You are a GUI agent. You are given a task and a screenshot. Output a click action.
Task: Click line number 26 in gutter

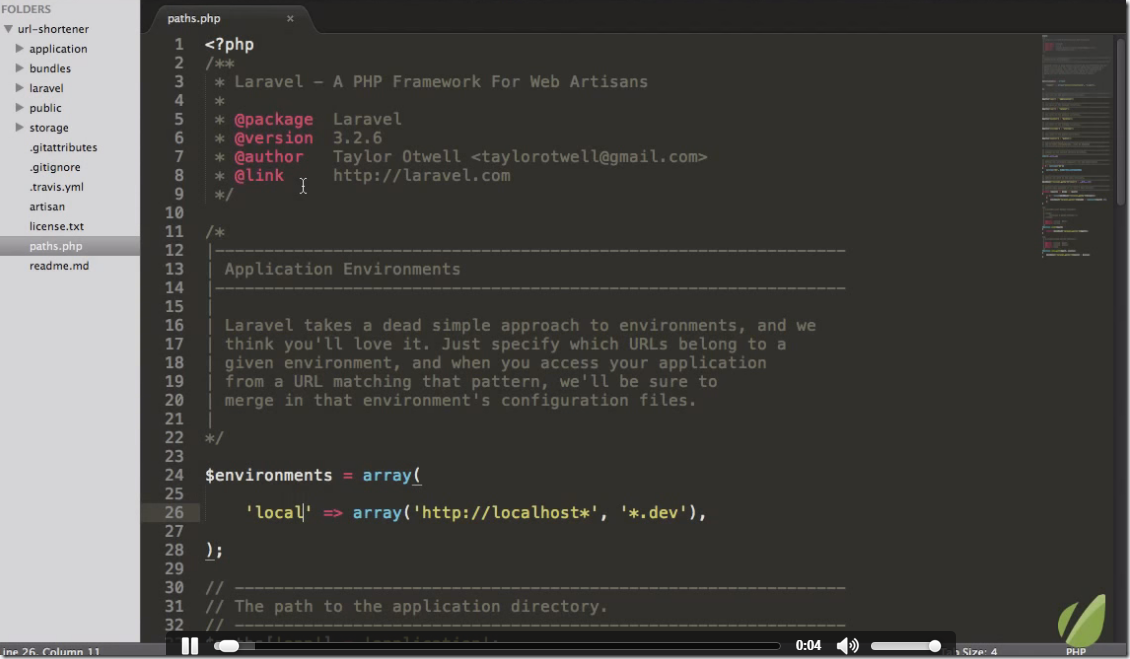point(174,513)
